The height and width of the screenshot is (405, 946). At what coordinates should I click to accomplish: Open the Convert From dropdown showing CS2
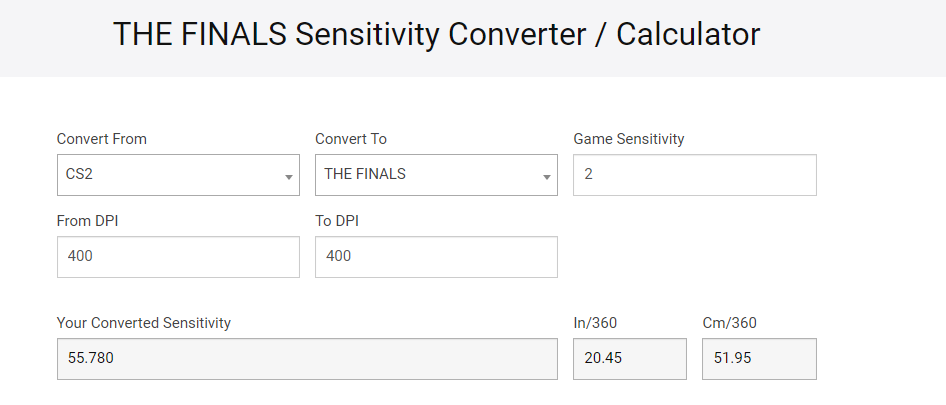[x=170, y=175]
